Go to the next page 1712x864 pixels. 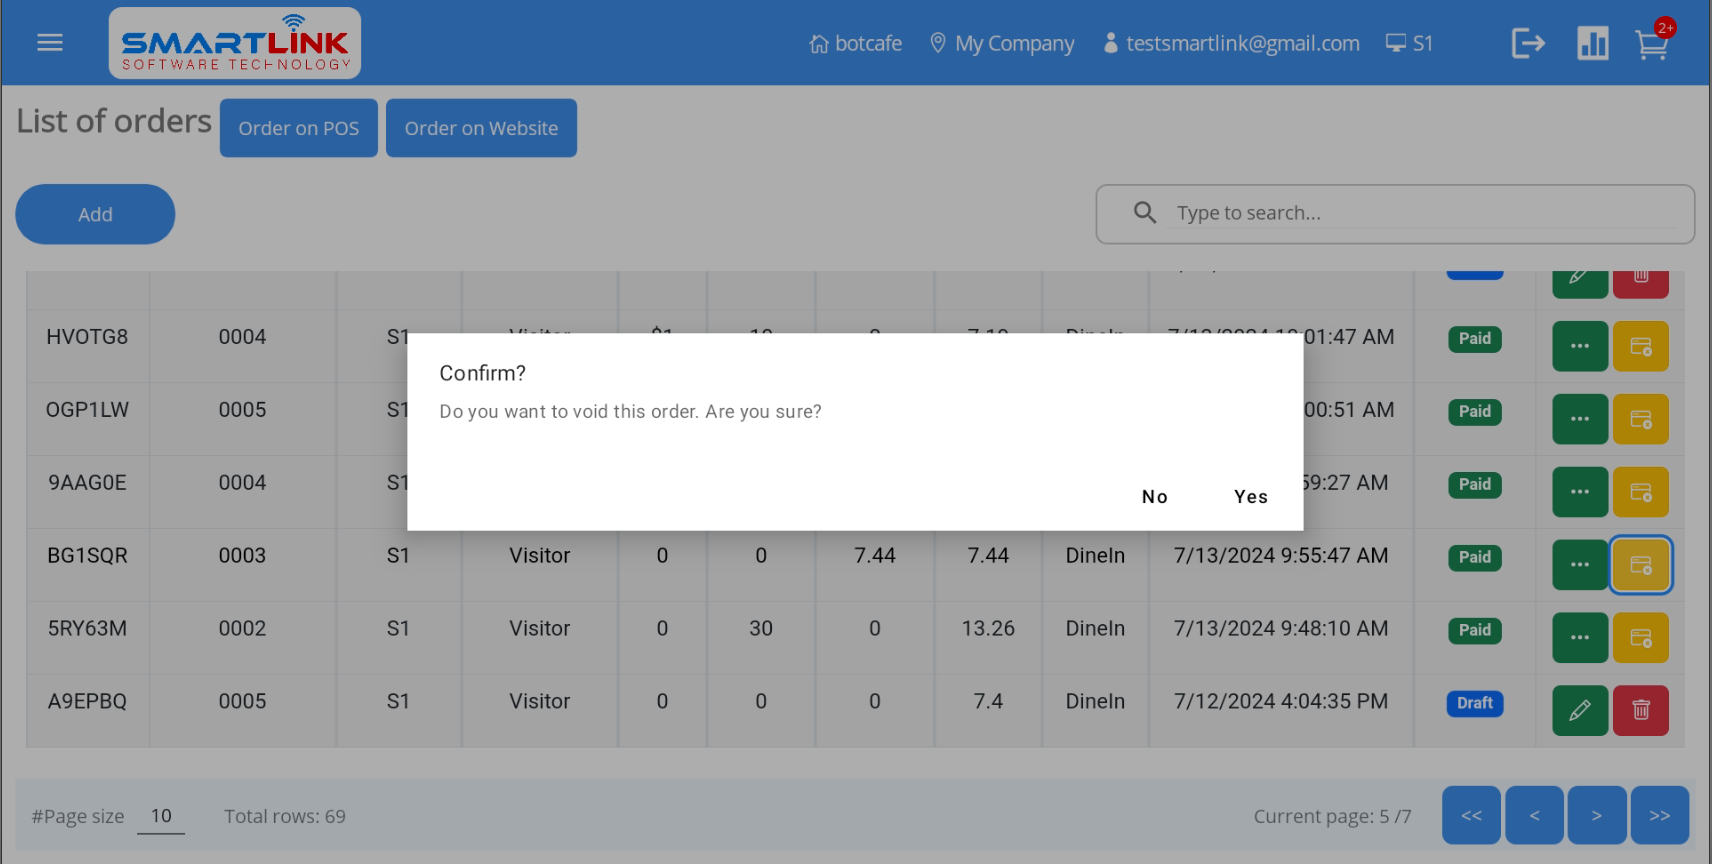[1596, 815]
